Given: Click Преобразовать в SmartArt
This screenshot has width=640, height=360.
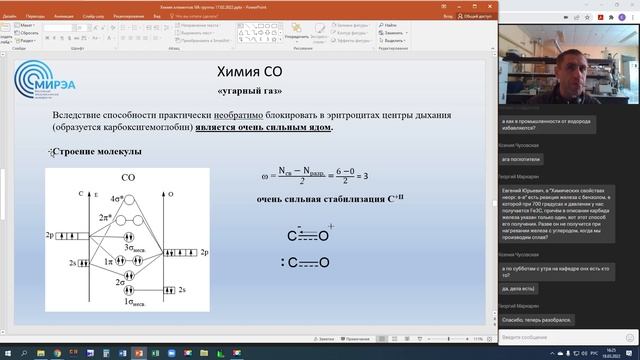Looking at the screenshot, I should 203,40.
